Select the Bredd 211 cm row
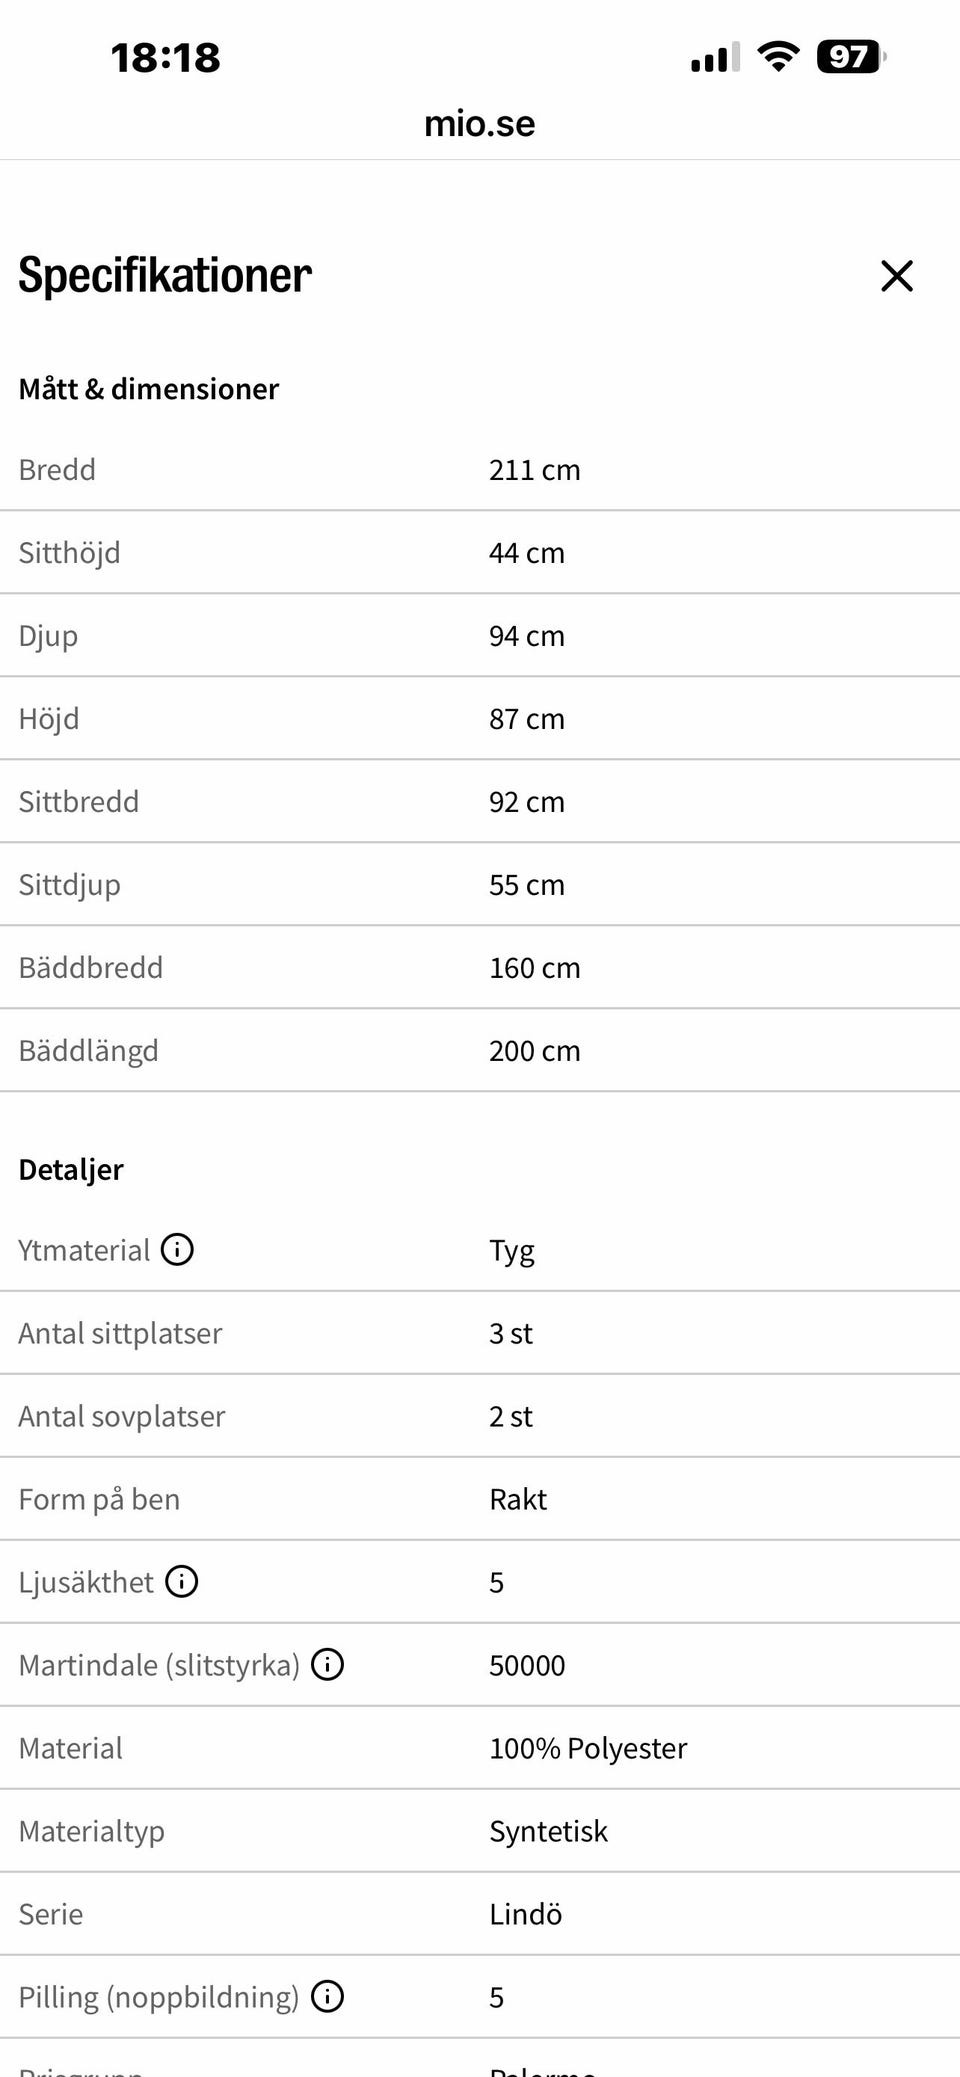 tap(480, 469)
